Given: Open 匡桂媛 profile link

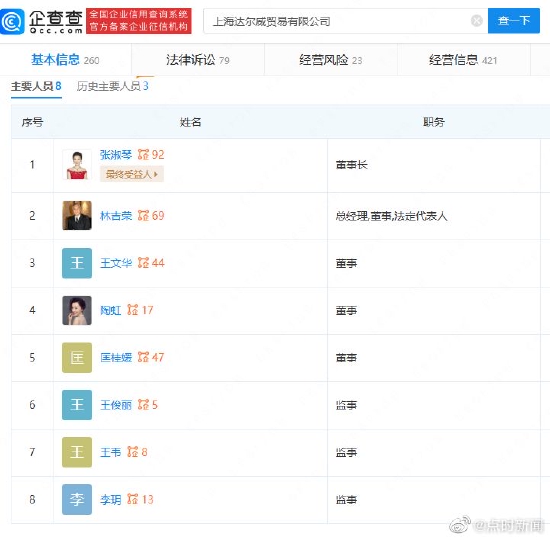Looking at the screenshot, I should tap(116, 358).
